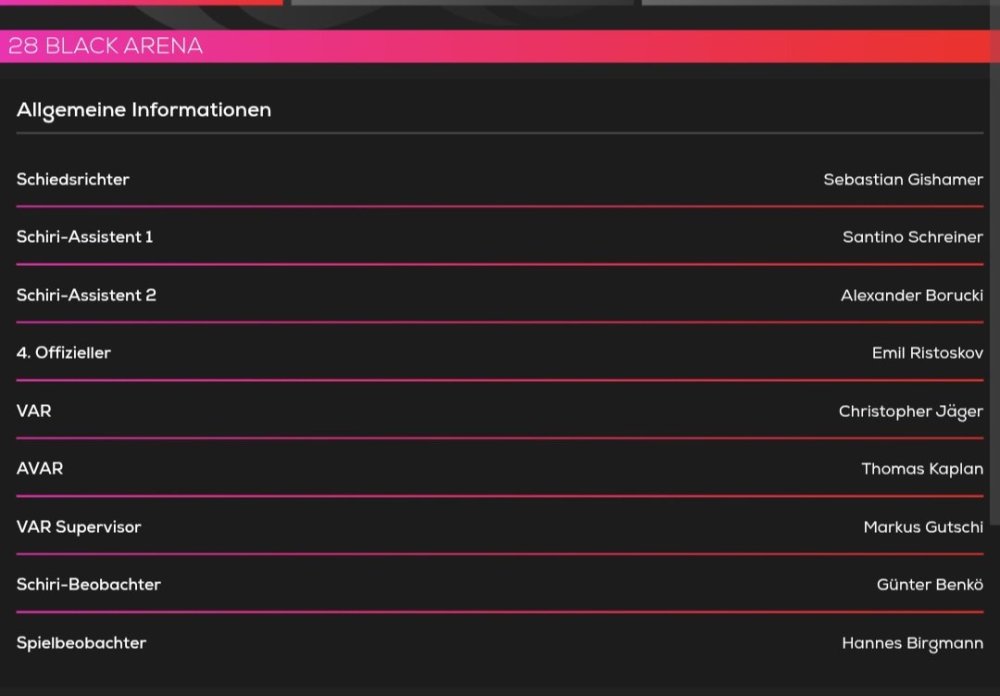Viewport: 1000px width, 696px height.
Task: Click the 4. Offizieller label
Action: pyautogui.click(x=64, y=353)
